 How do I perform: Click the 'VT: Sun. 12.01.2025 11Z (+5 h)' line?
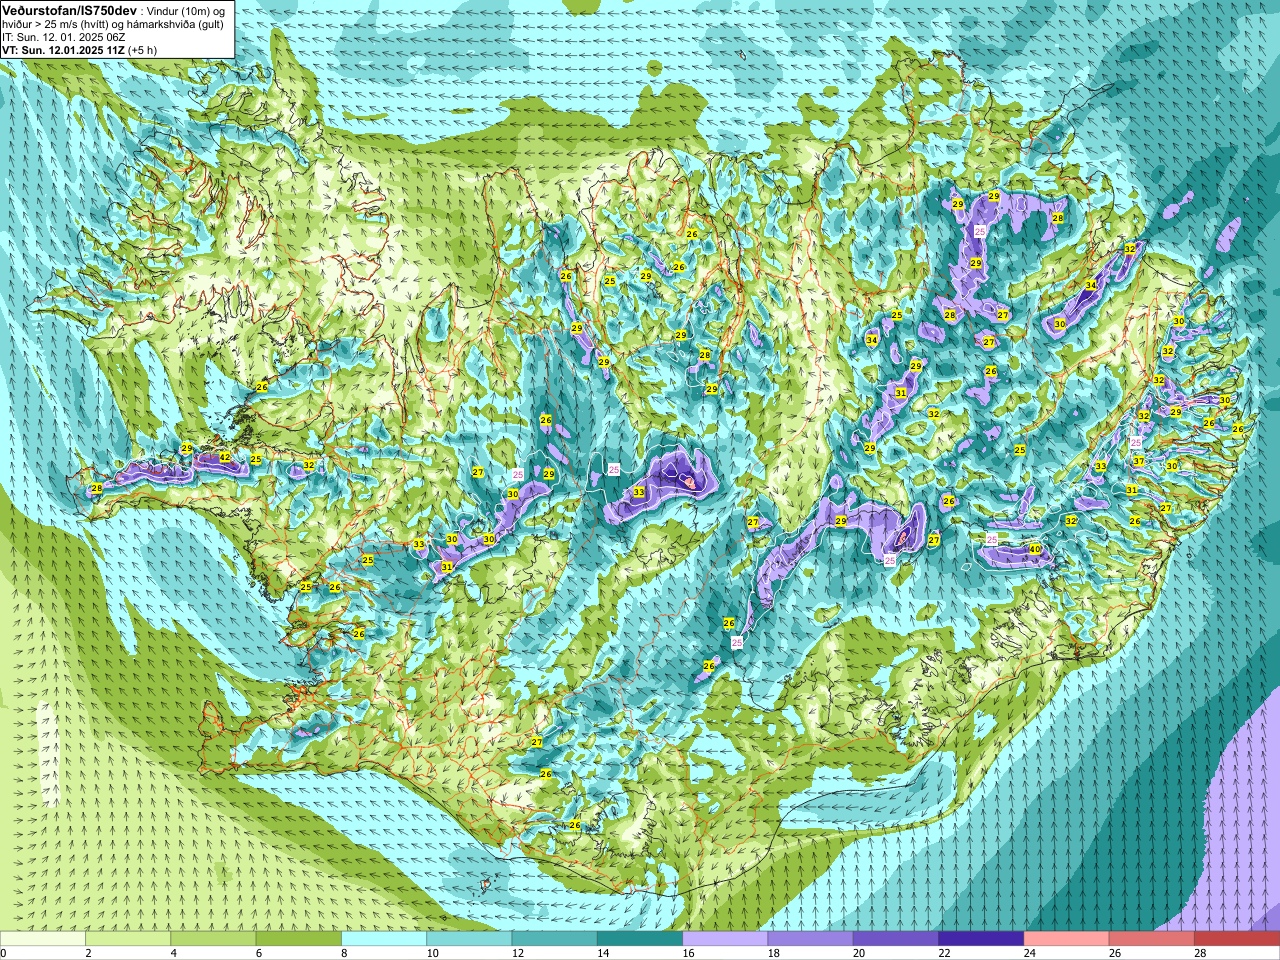pyautogui.click(x=79, y=49)
